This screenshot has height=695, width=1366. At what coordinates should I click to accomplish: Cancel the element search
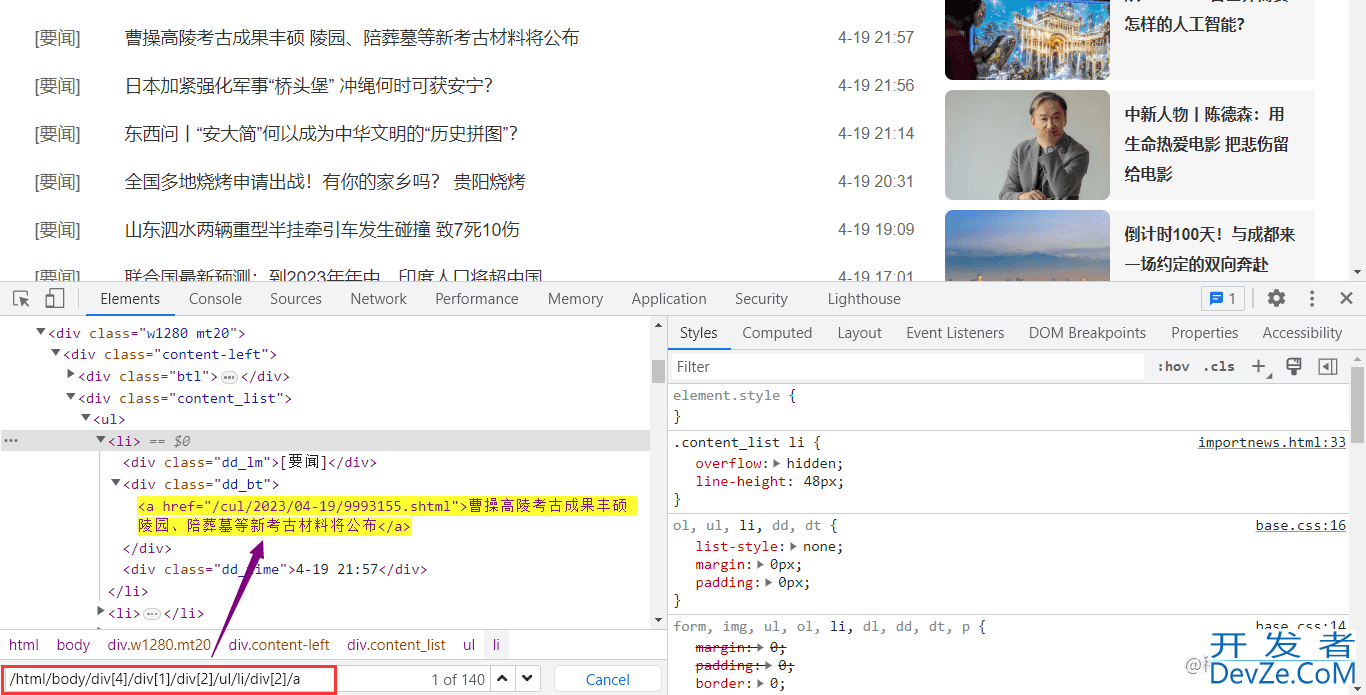coord(607,679)
